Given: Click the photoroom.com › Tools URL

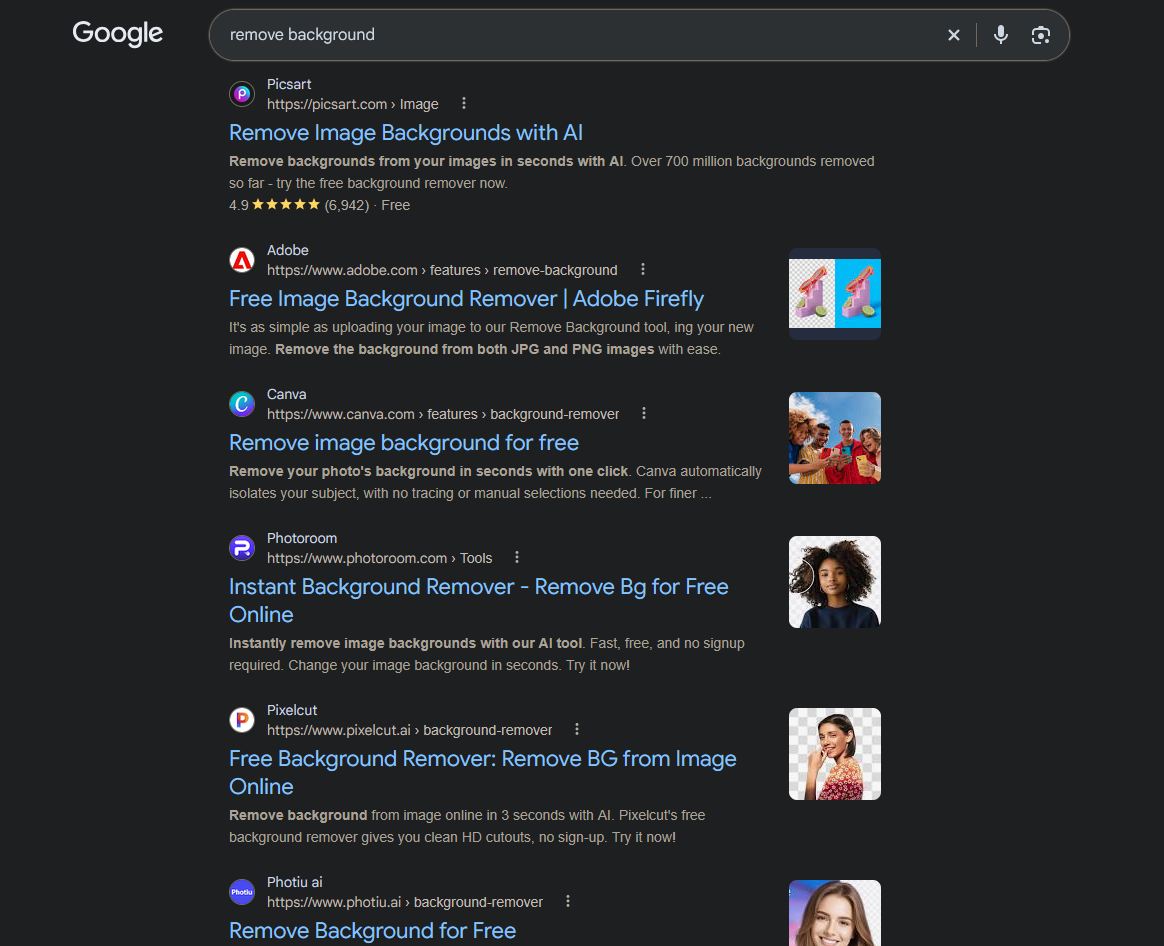Looking at the screenshot, I should 379,558.
